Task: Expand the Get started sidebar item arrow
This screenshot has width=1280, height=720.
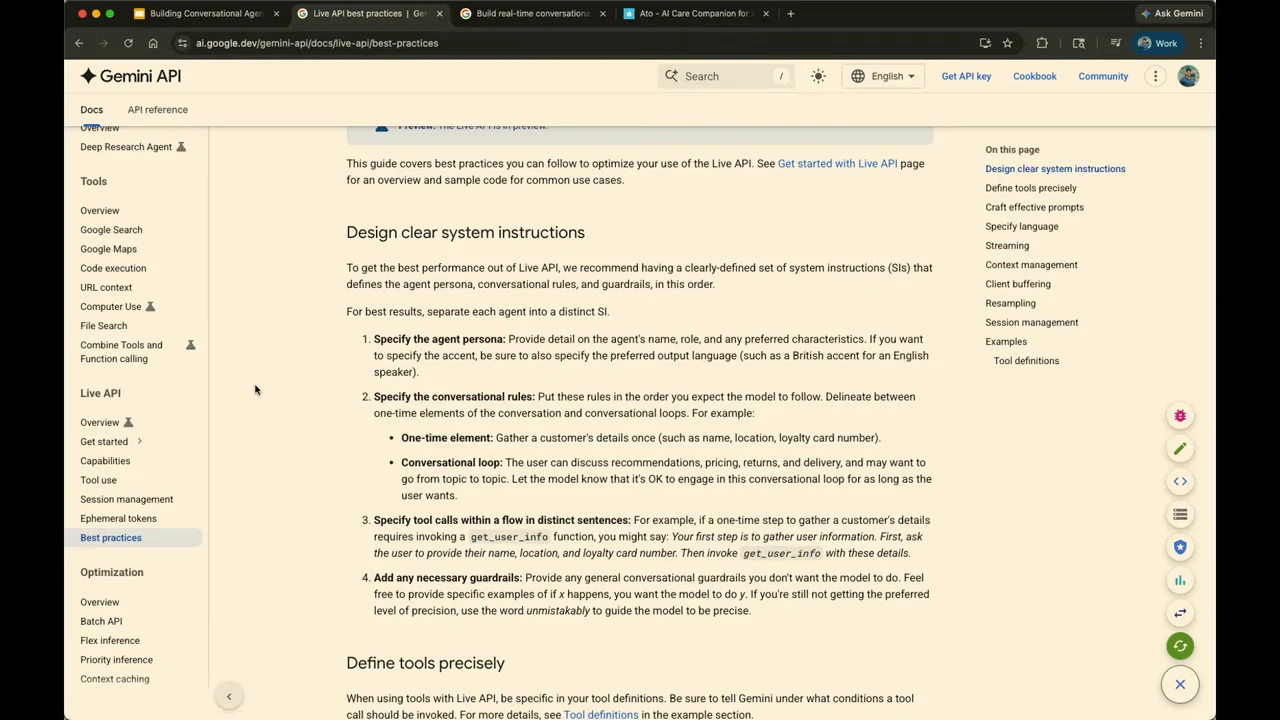Action: click(139, 441)
